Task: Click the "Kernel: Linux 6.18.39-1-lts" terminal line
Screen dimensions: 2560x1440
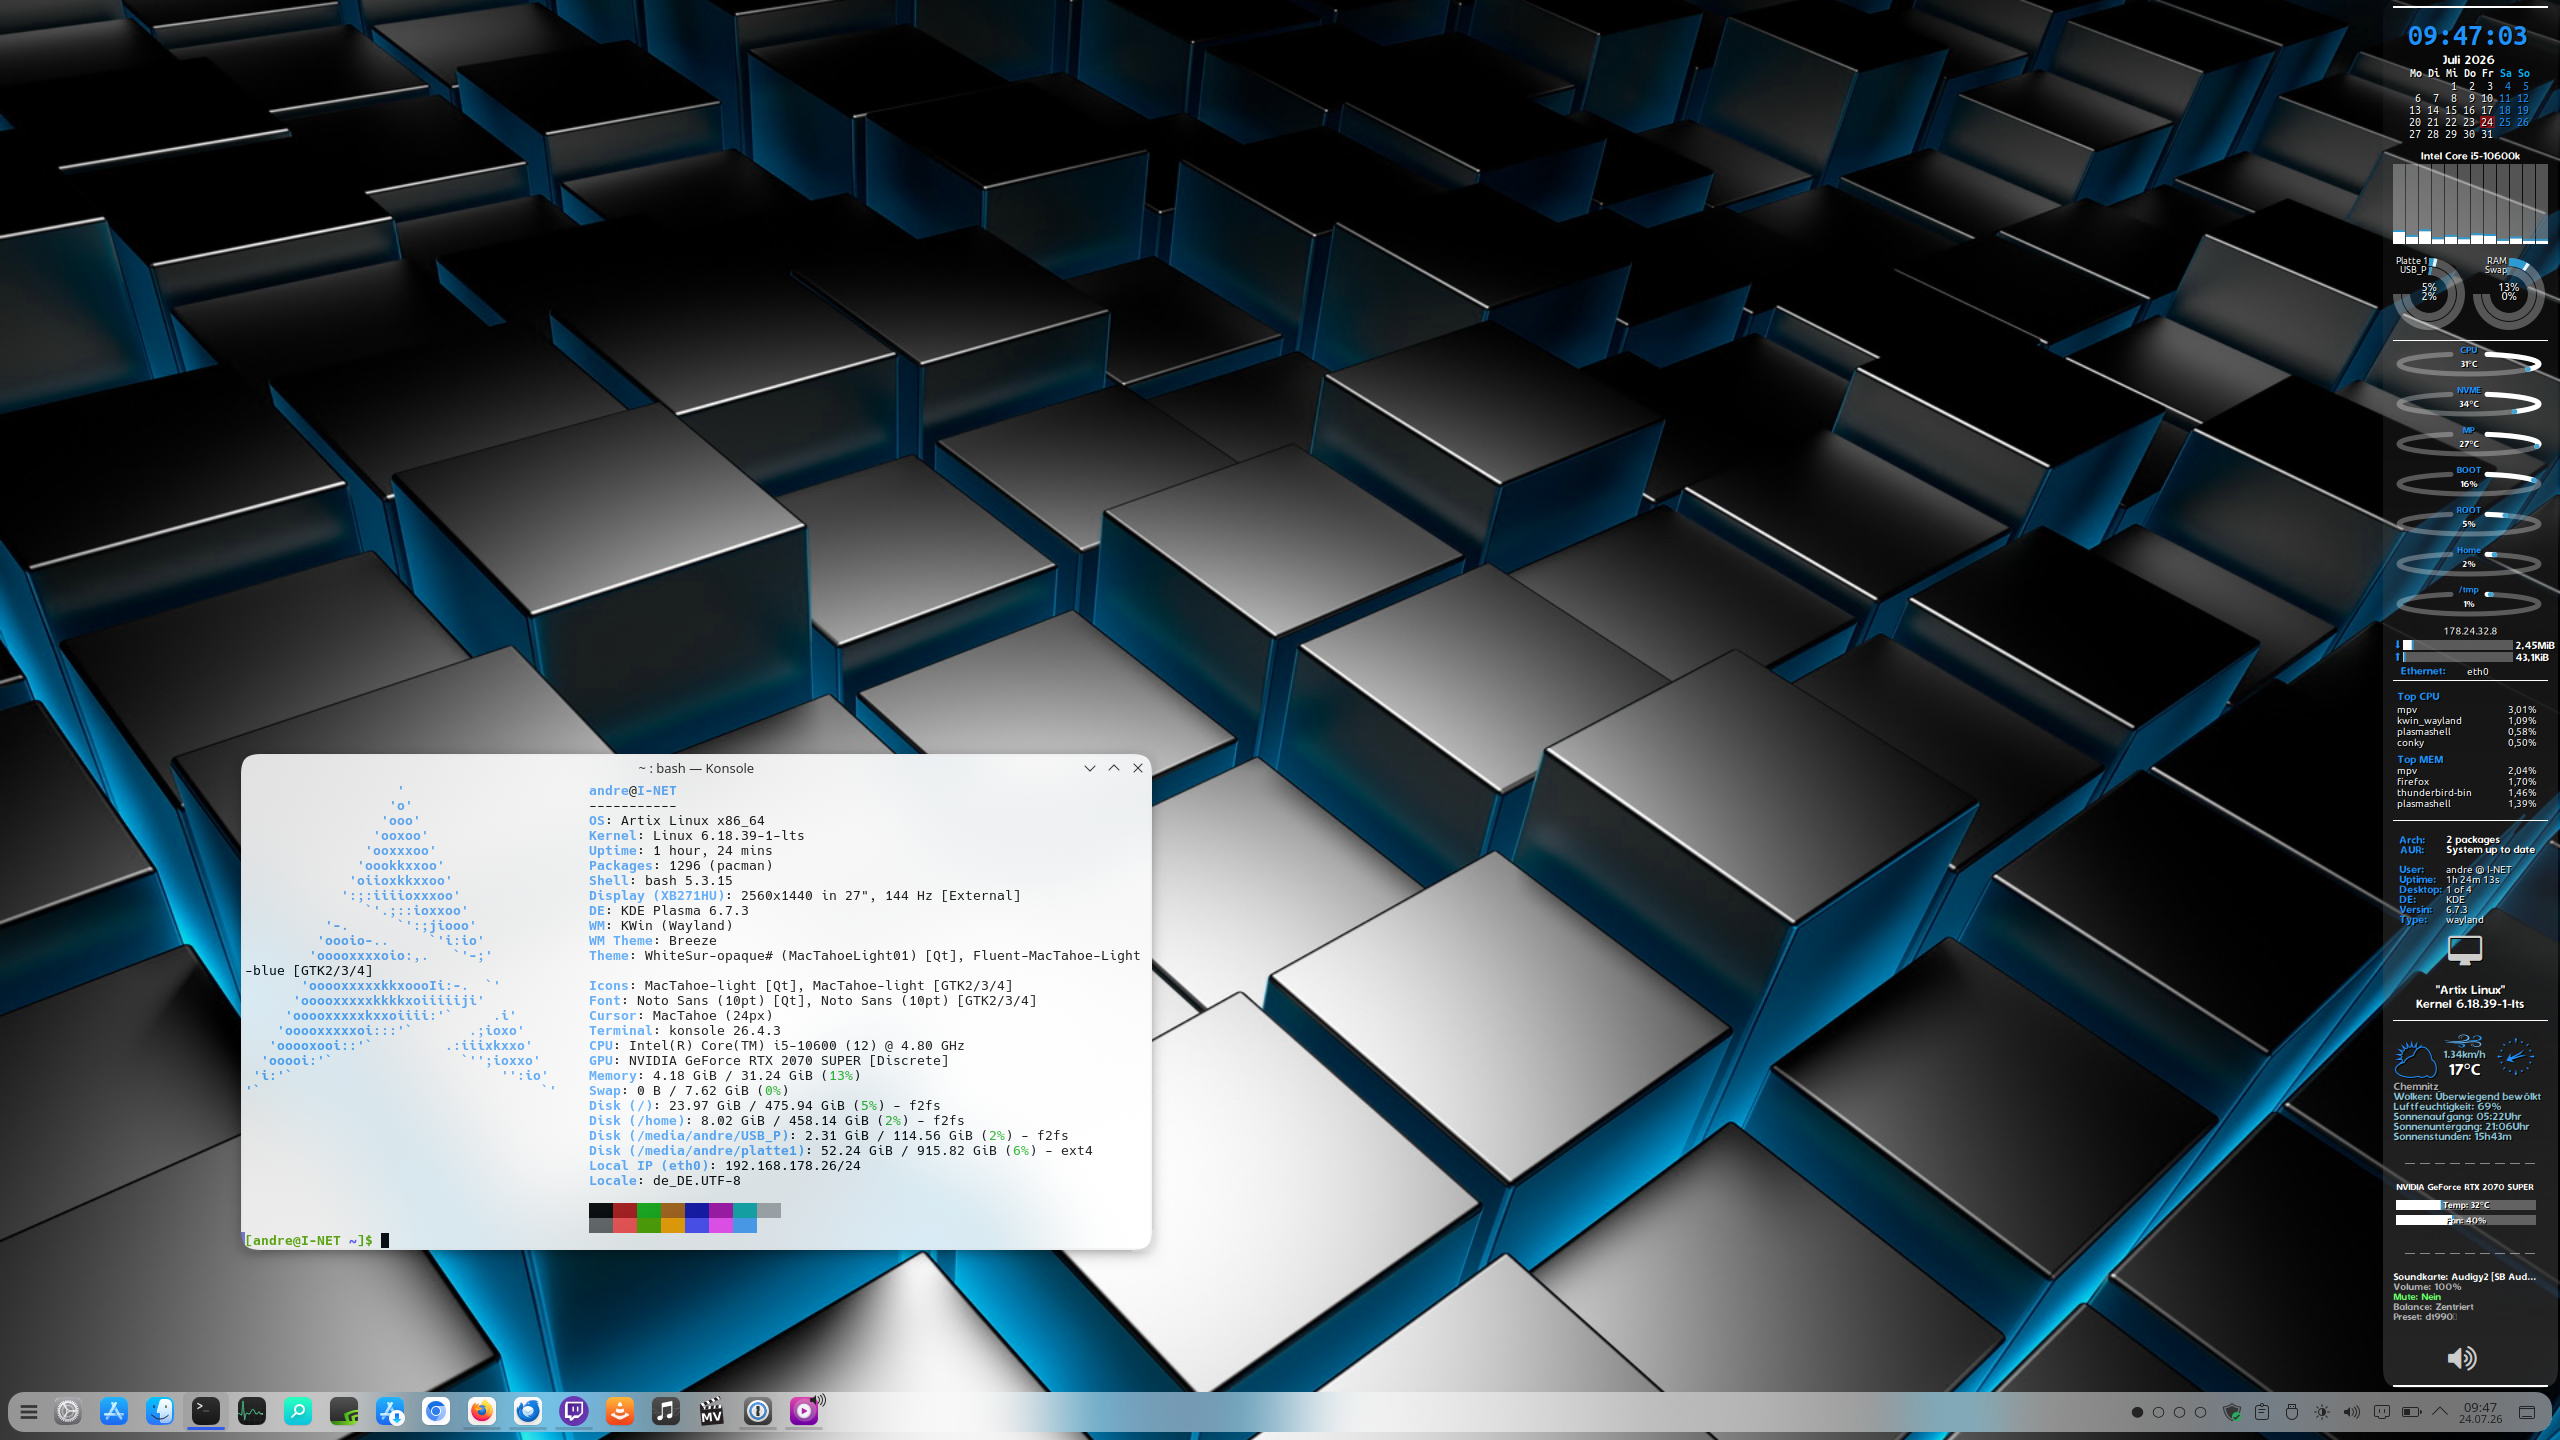Action: pyautogui.click(x=697, y=835)
